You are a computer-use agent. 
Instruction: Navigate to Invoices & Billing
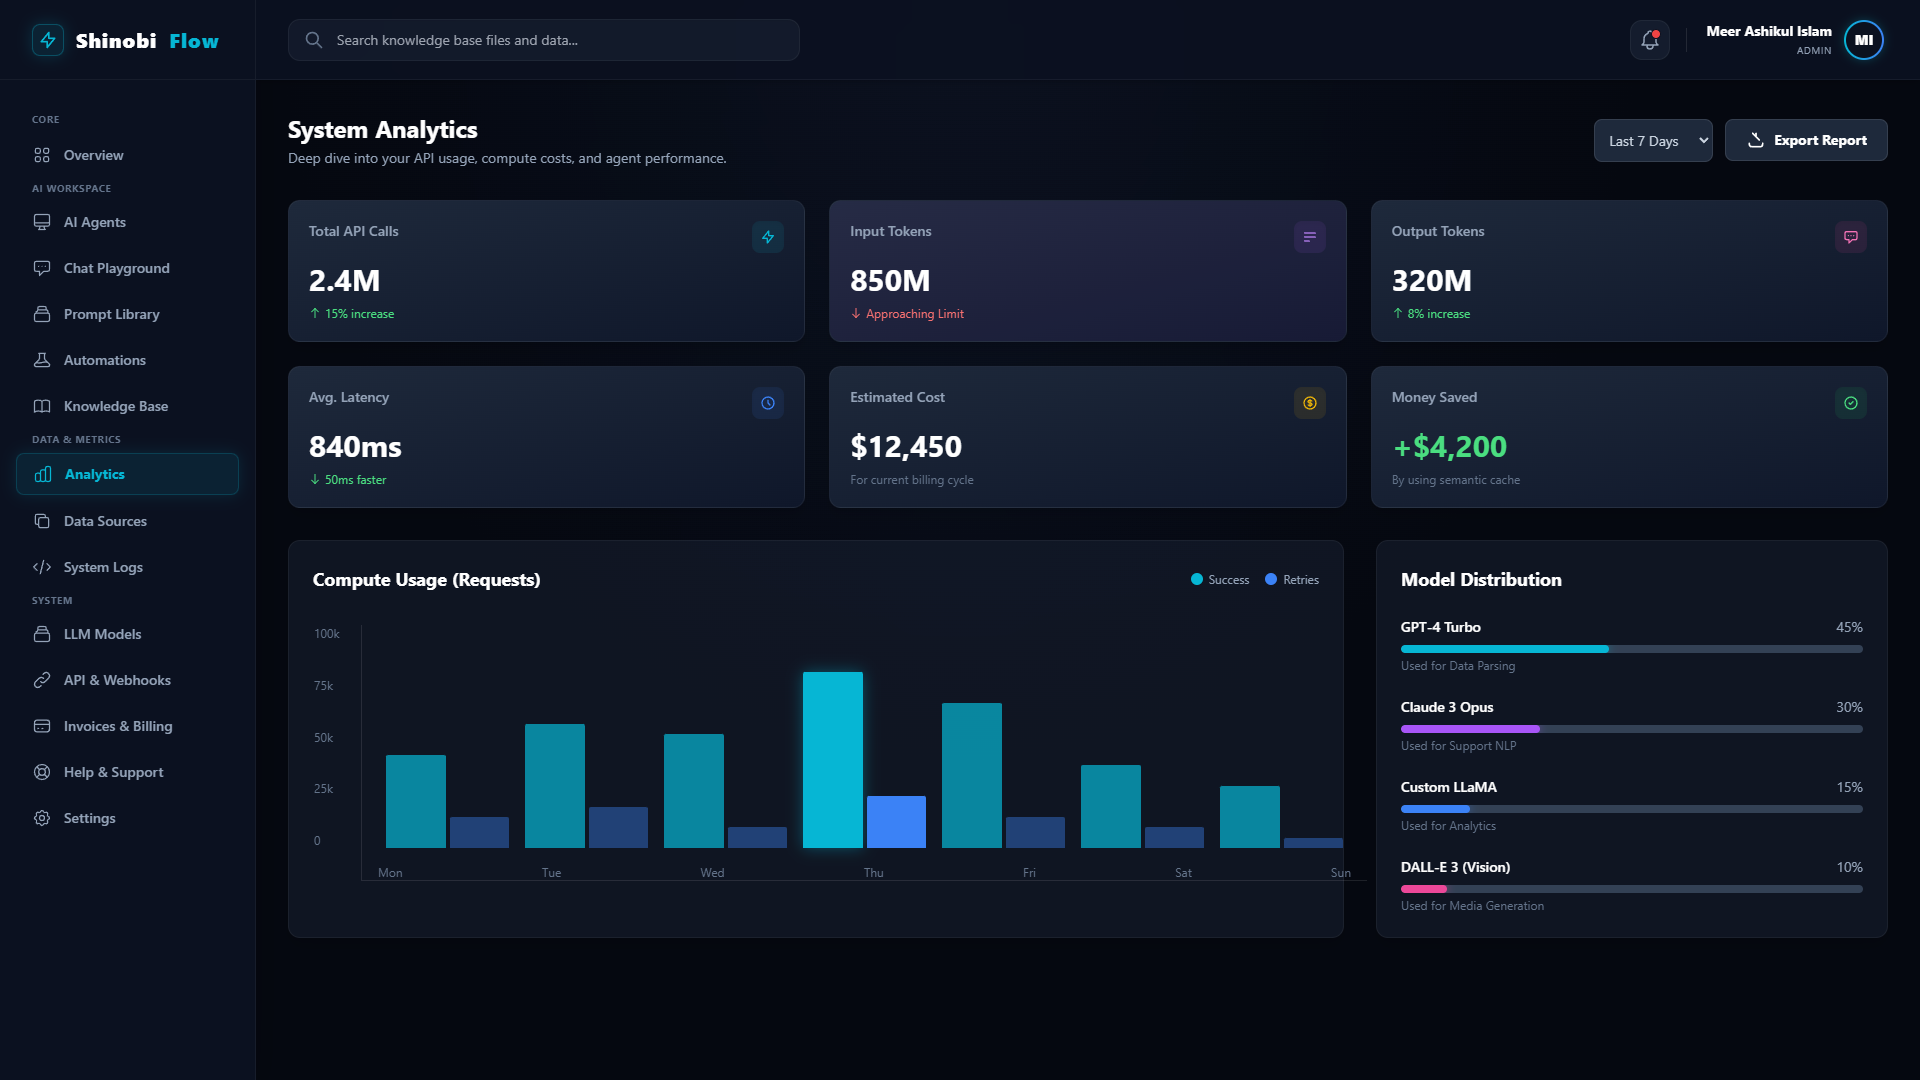point(127,726)
